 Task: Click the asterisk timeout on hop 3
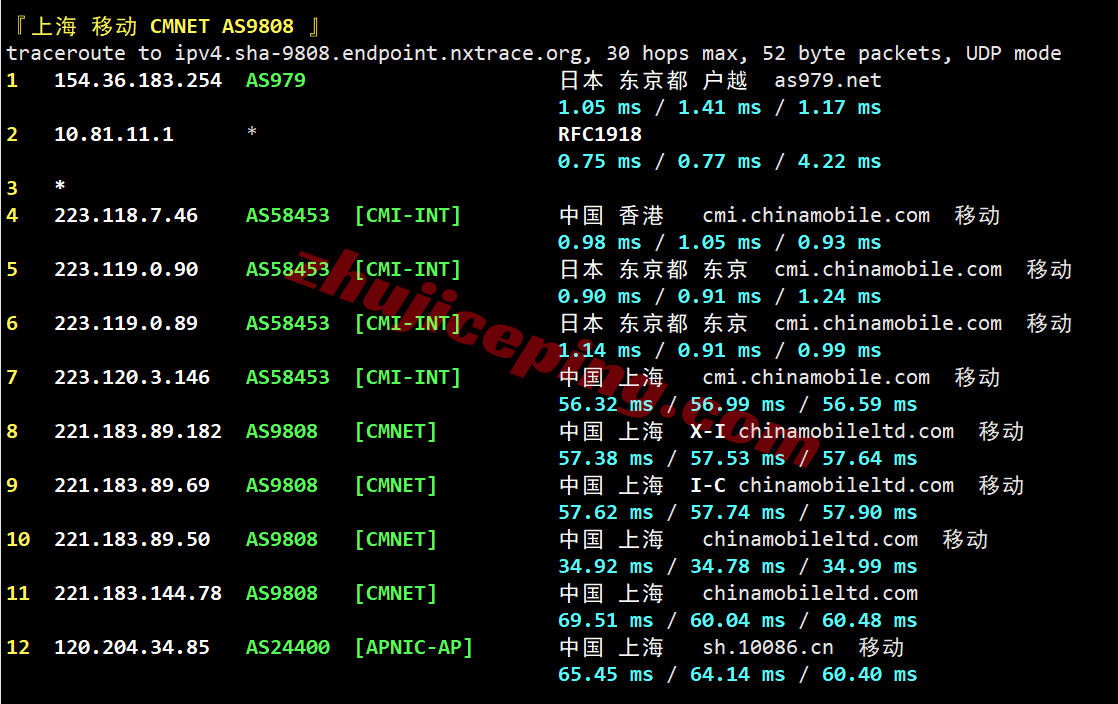[58, 188]
